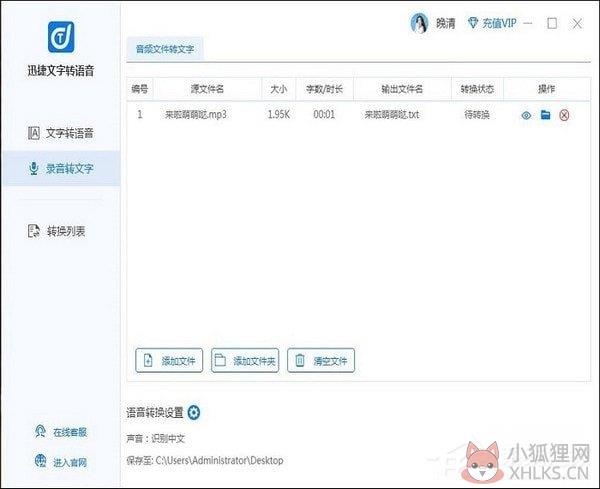Click the 待转换 status cell
Image resolution: width=600 pixels, height=489 pixels.
tap(477, 114)
